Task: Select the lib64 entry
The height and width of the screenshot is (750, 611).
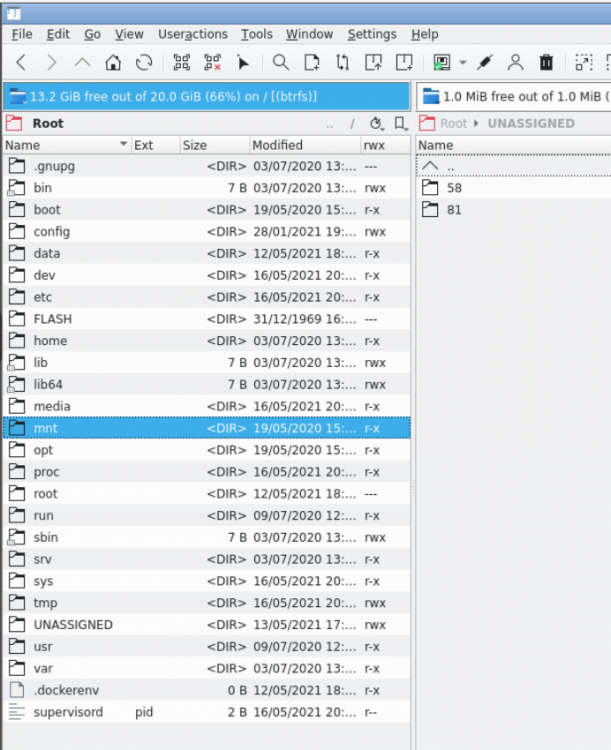Action: (207, 385)
